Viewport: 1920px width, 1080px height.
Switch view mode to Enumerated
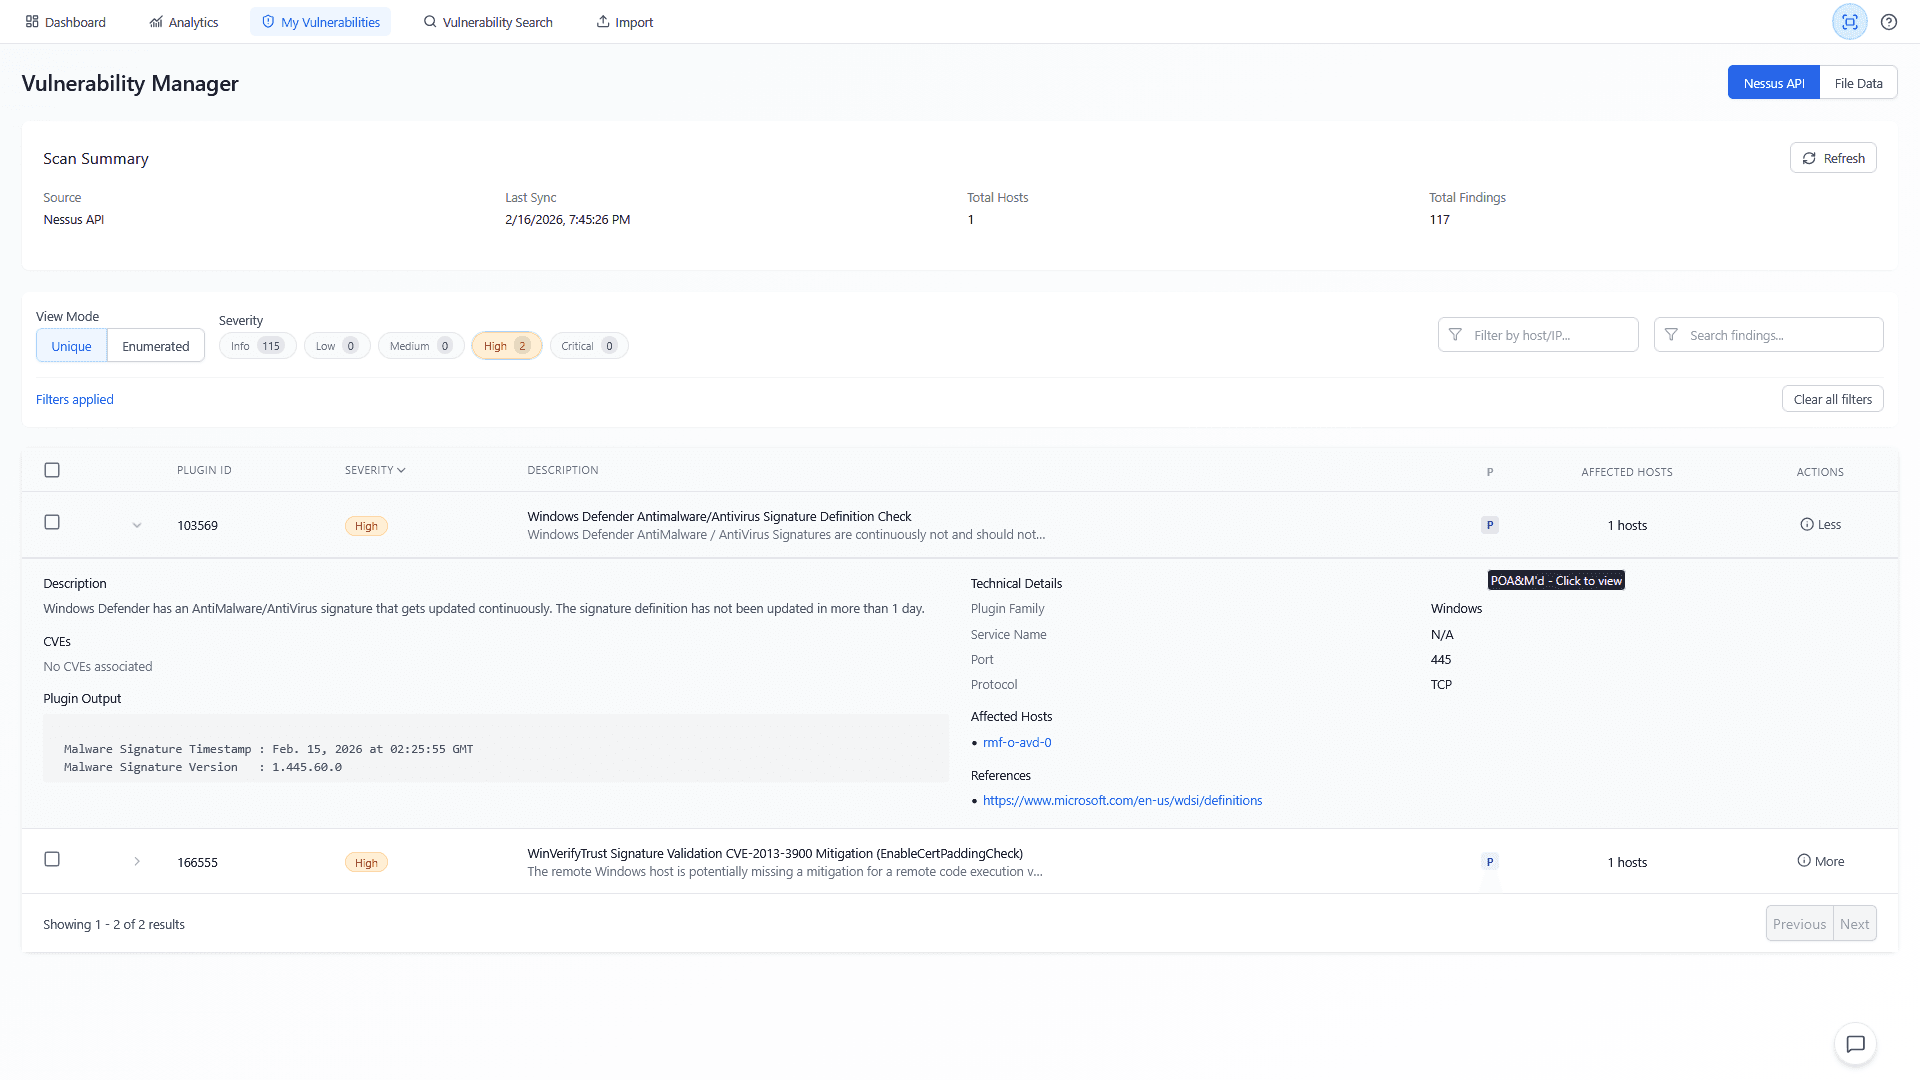tap(155, 345)
